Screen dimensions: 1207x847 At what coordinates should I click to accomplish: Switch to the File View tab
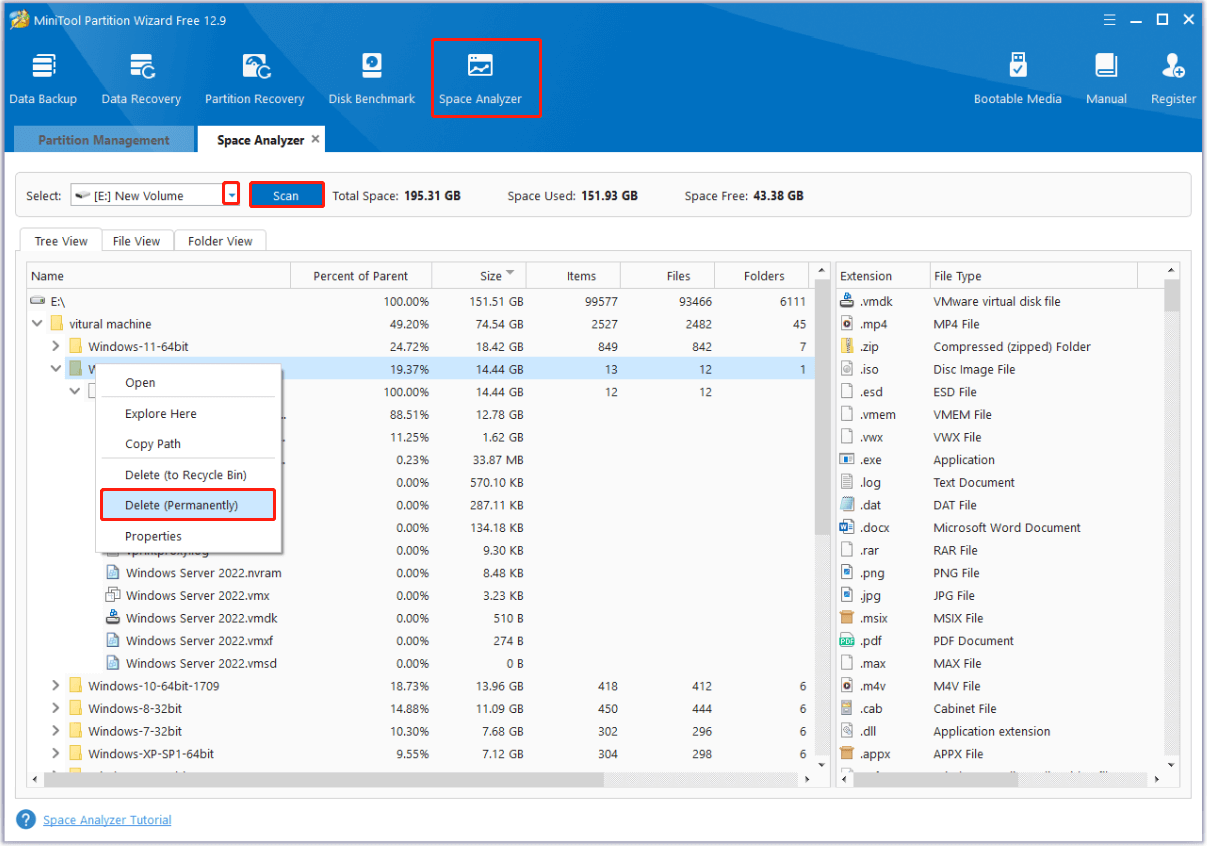[137, 241]
